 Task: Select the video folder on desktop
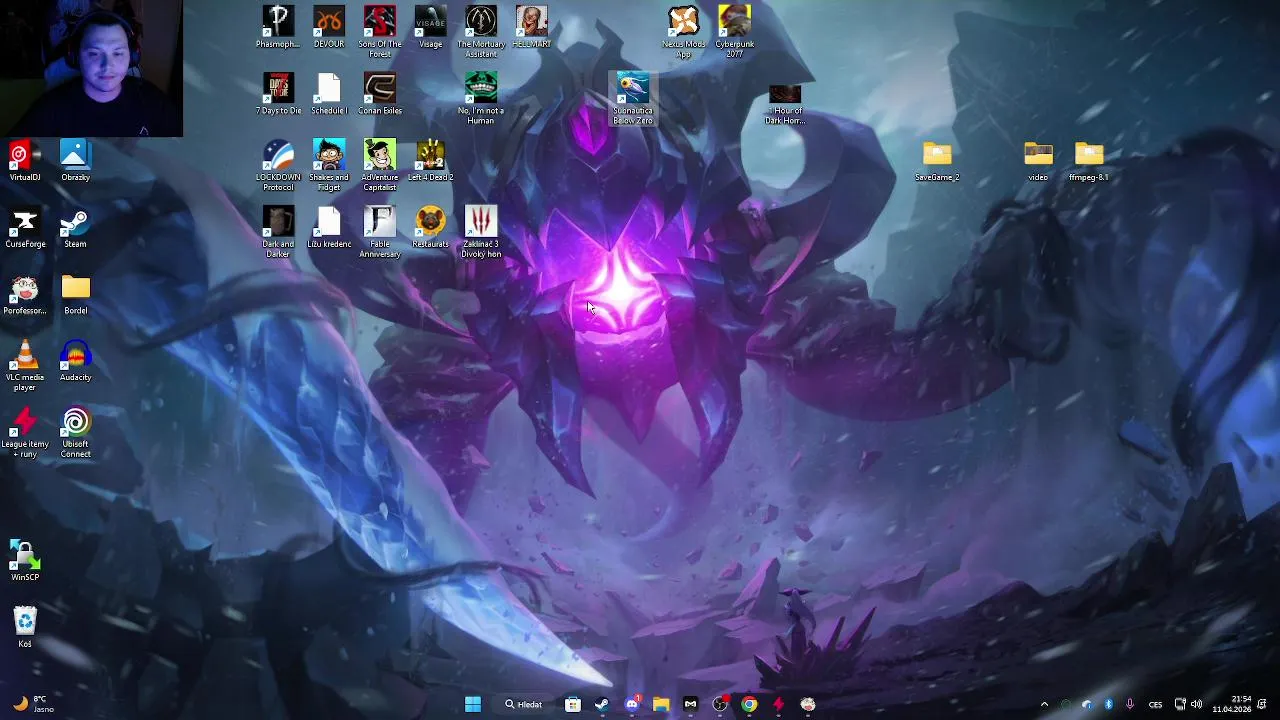click(x=1038, y=160)
